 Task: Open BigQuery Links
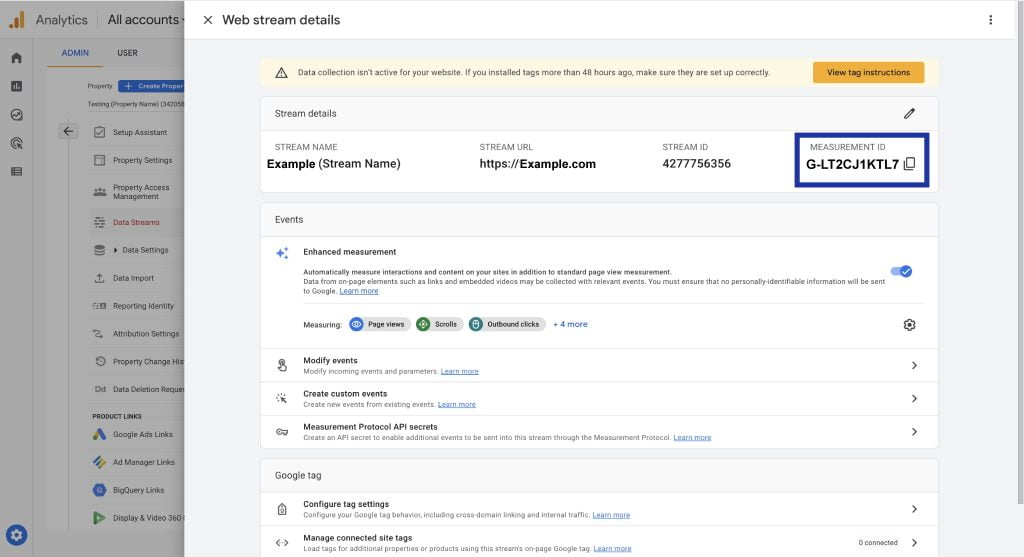[138, 490]
